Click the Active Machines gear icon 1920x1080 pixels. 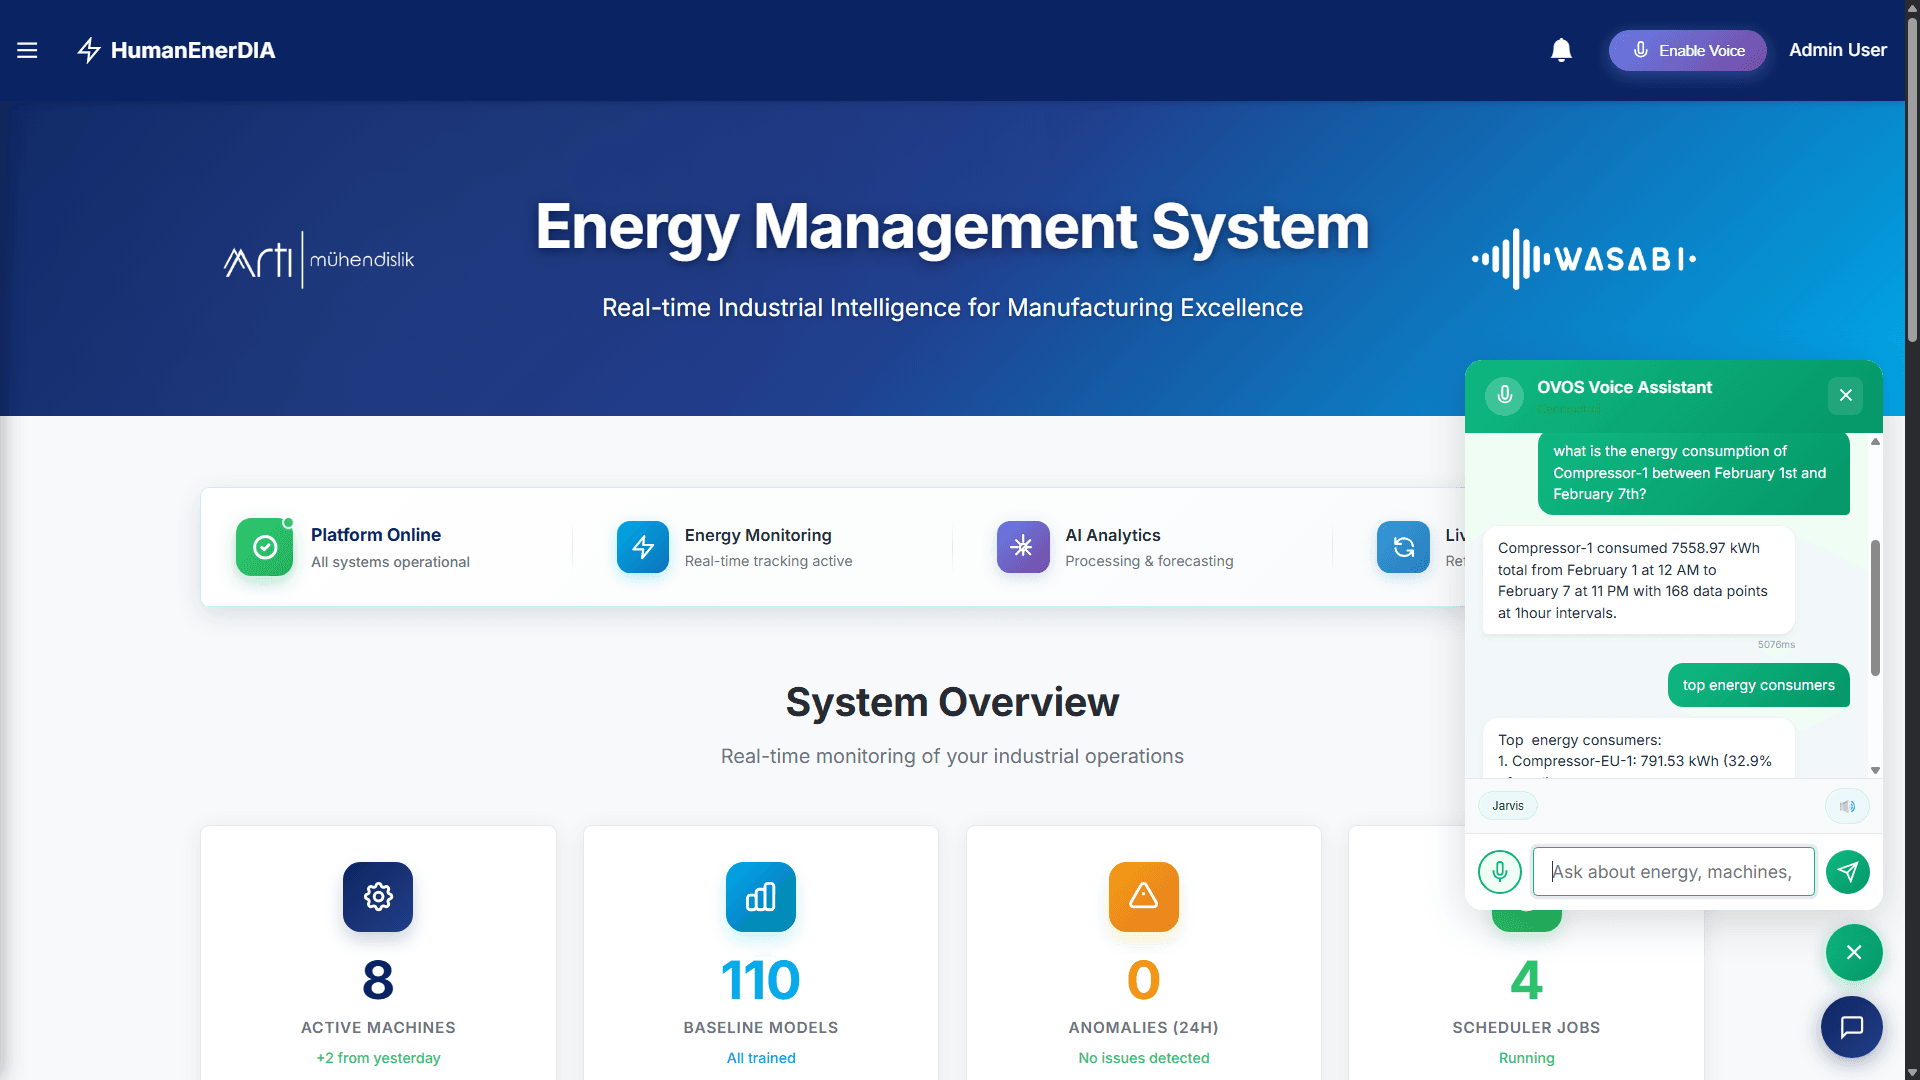coord(377,897)
